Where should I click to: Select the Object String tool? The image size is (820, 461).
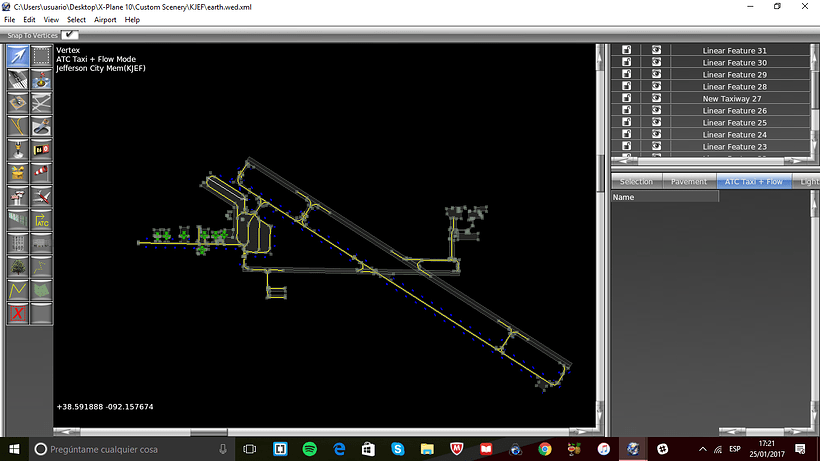41,267
